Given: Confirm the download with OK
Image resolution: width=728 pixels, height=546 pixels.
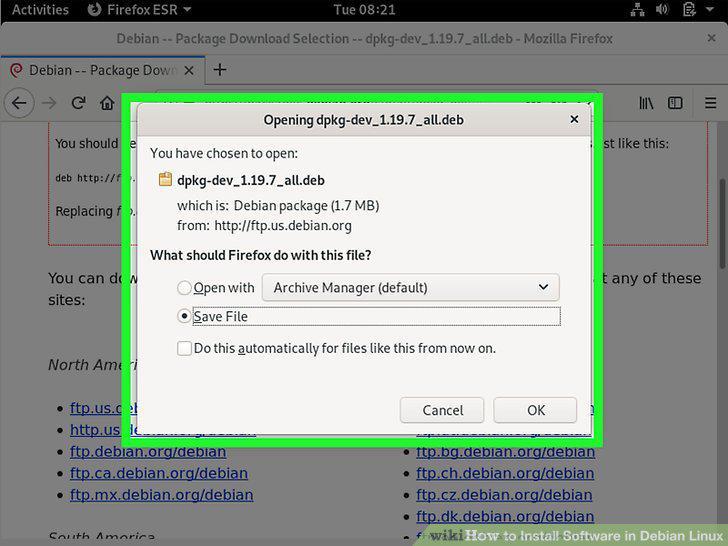Looking at the screenshot, I should point(535,410).
